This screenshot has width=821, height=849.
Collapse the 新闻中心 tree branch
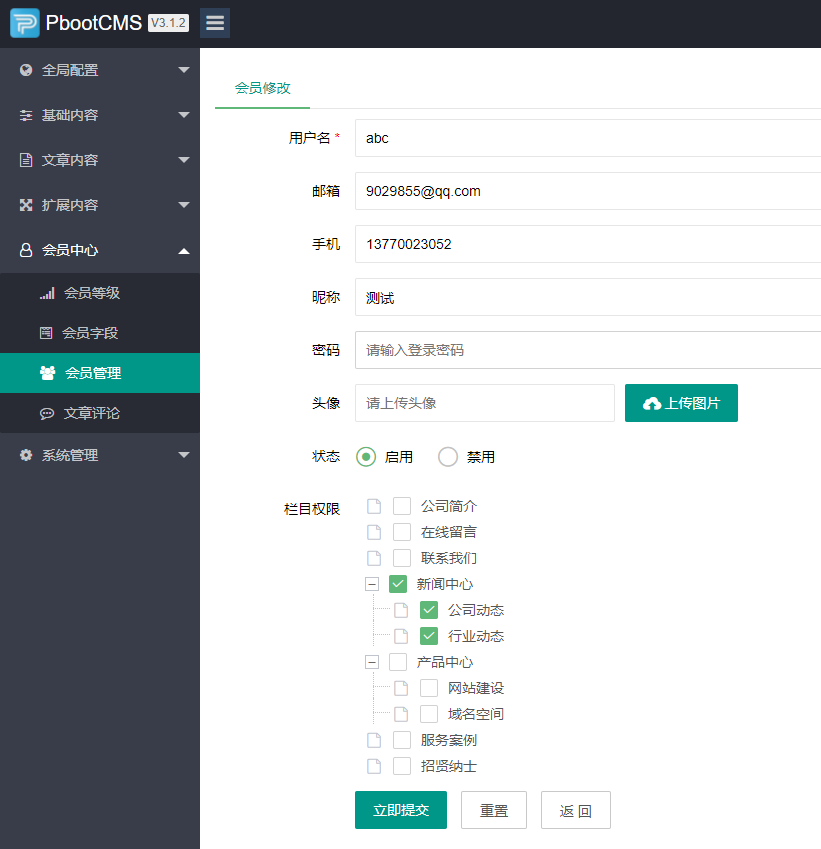371,583
